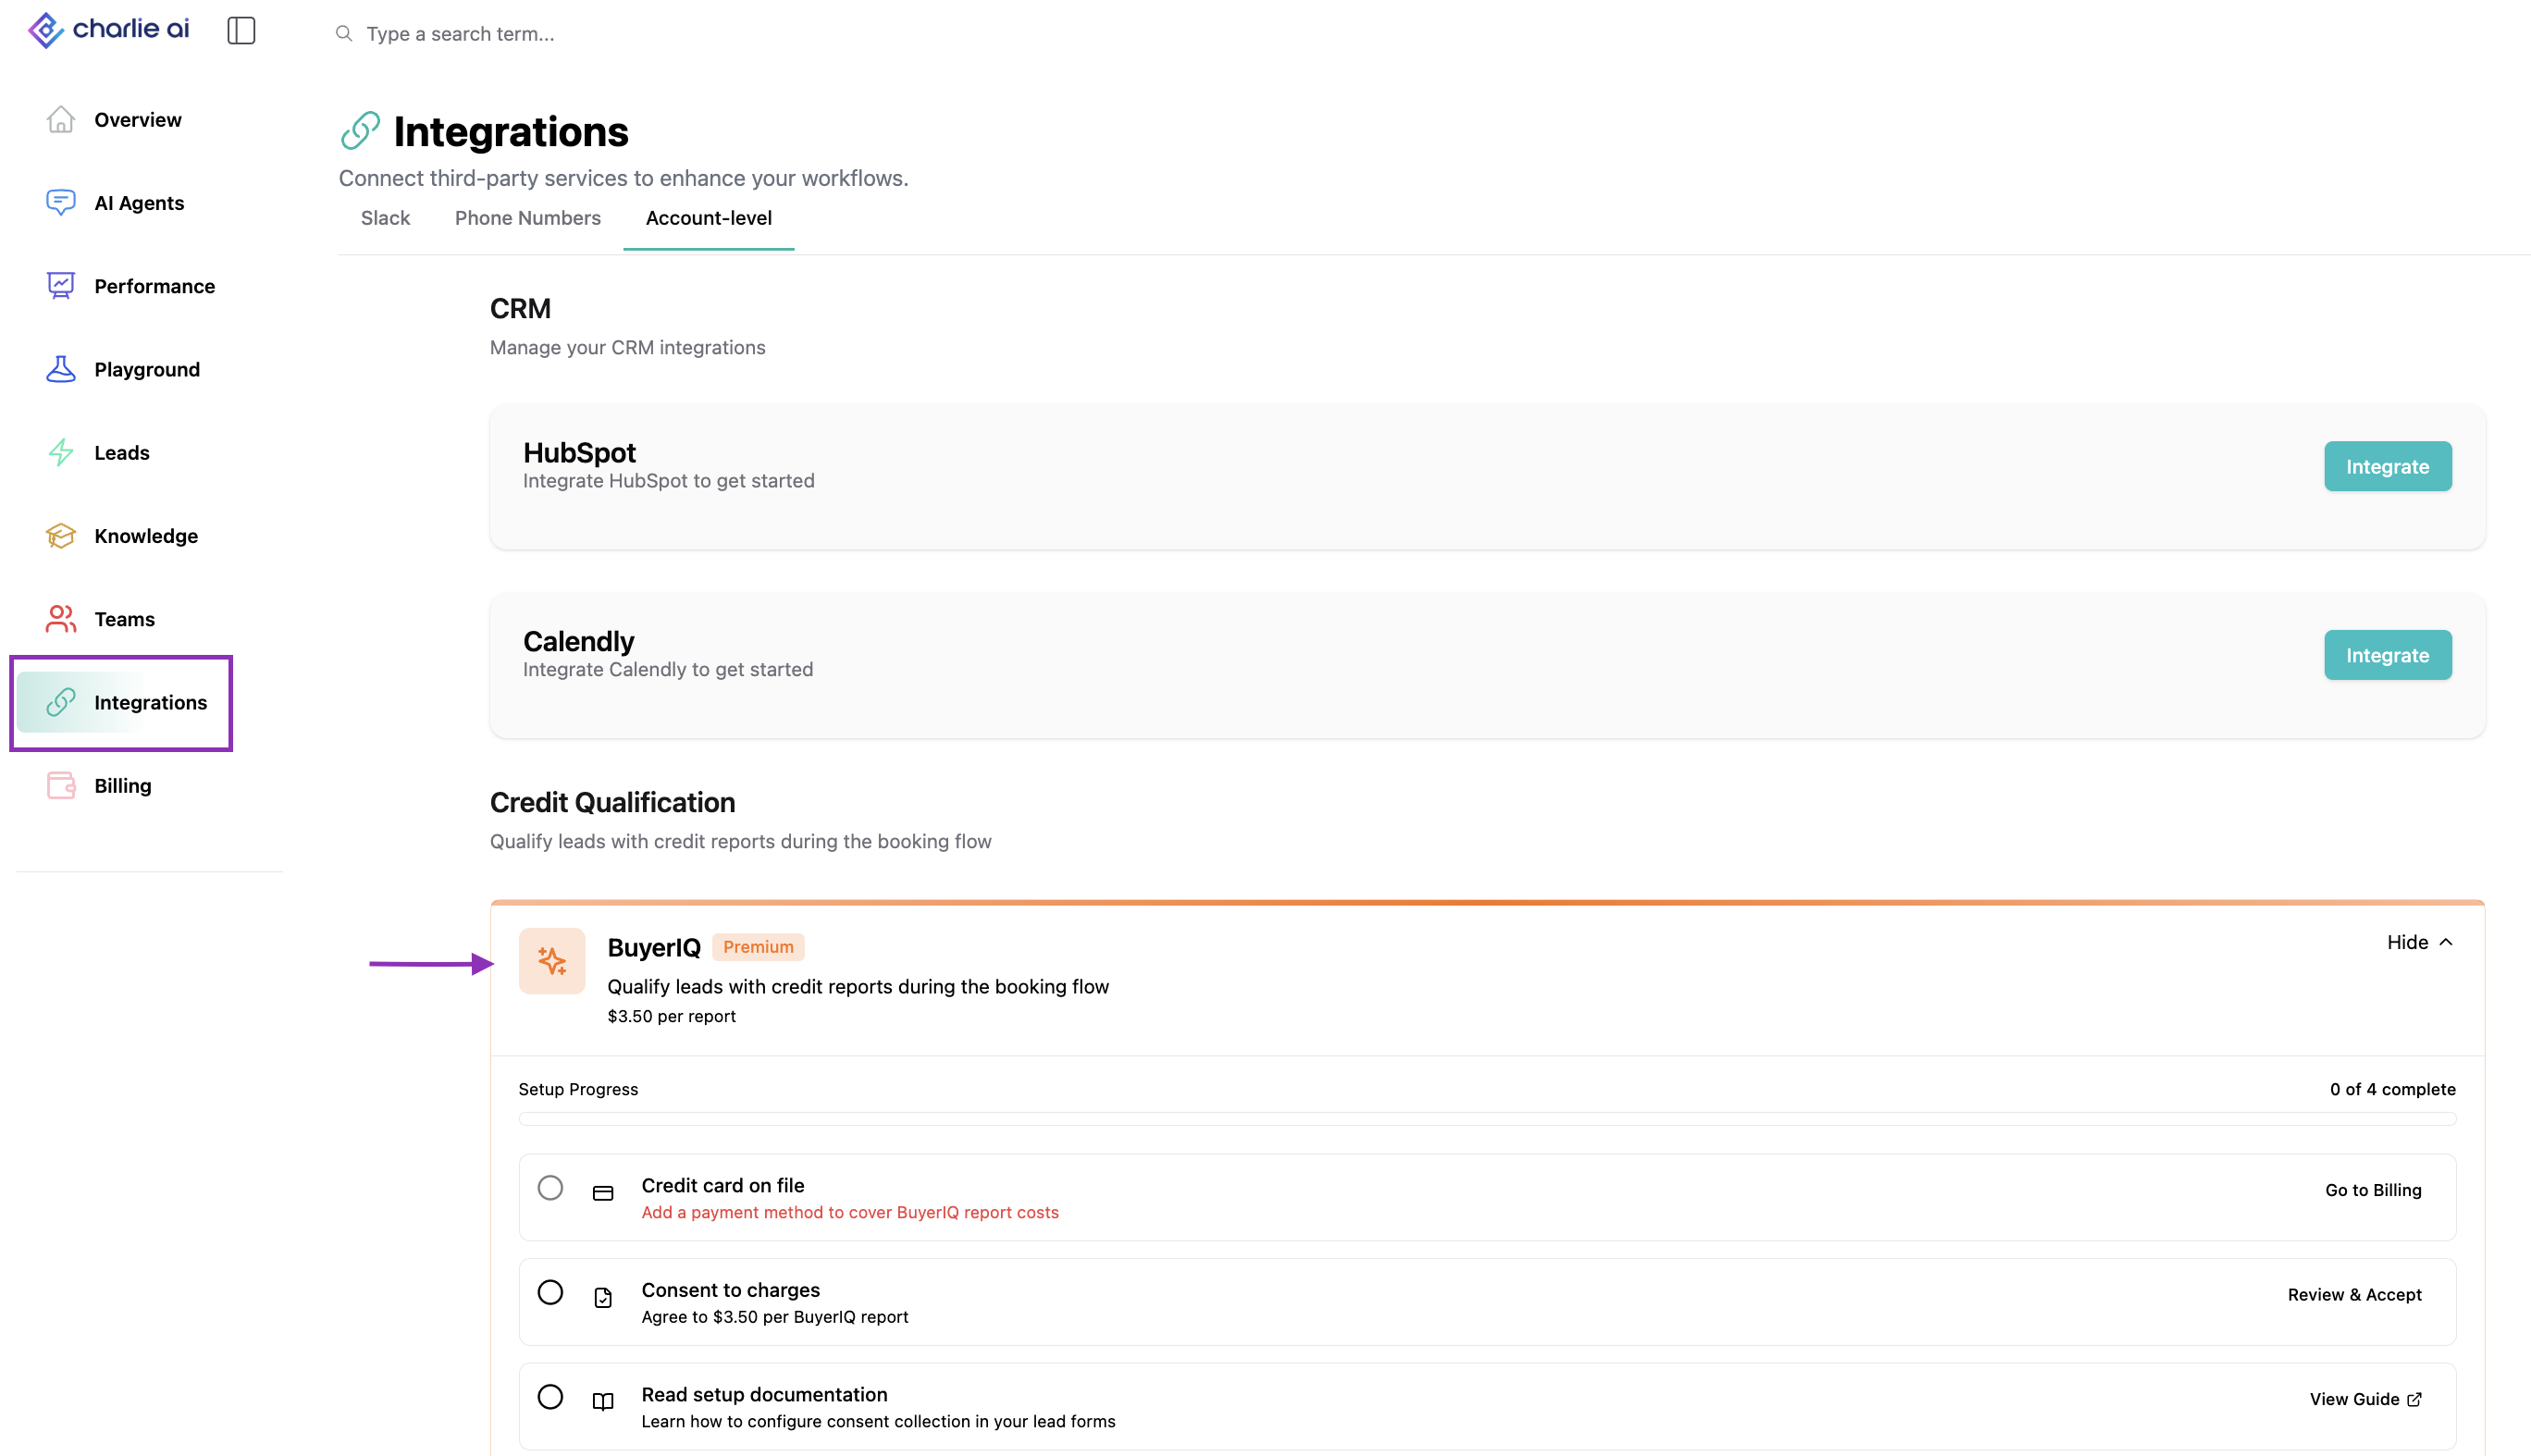Click the CRM section heading
2531x1456 pixels.
[520, 308]
